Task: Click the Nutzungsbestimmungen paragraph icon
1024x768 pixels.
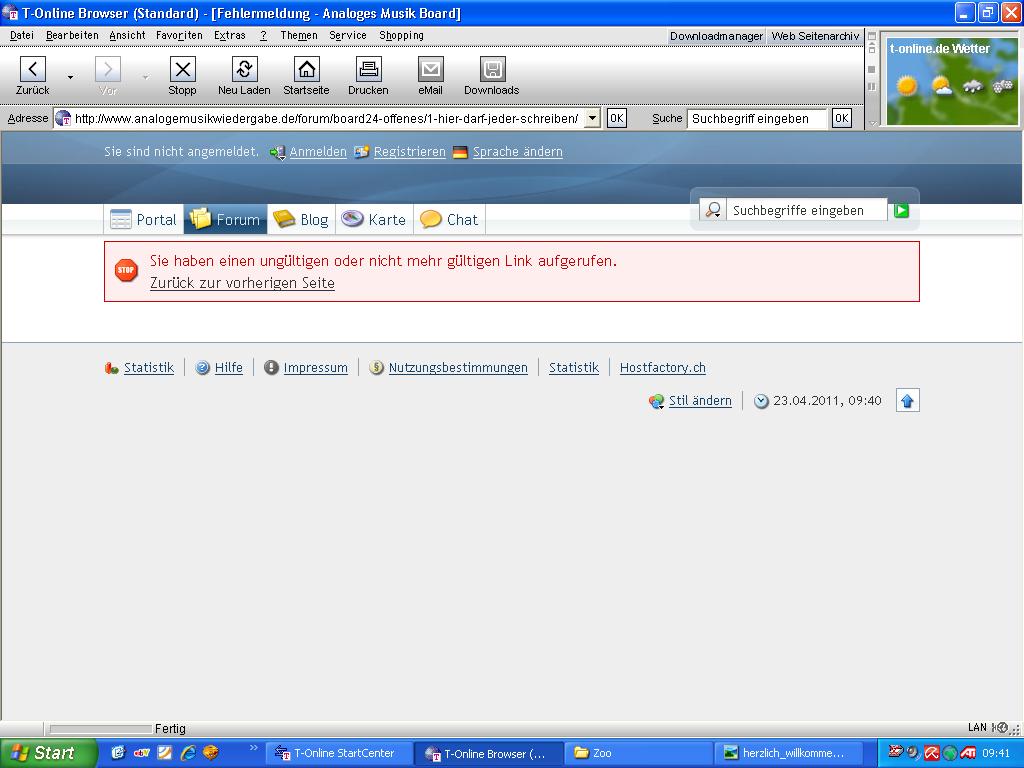Action: (376, 368)
